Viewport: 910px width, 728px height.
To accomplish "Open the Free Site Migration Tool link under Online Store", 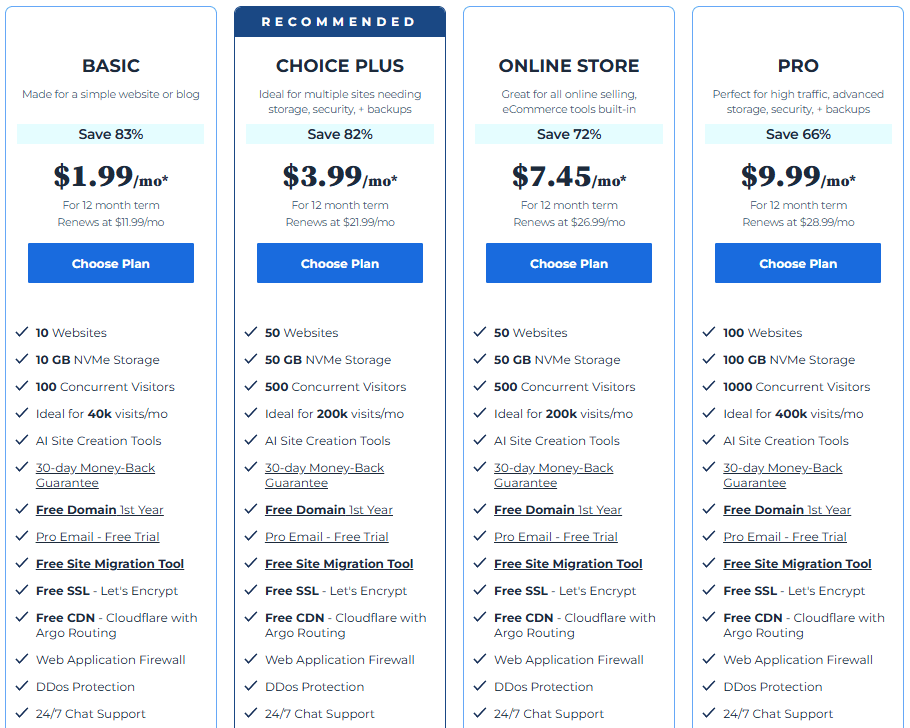I will 567,563.
